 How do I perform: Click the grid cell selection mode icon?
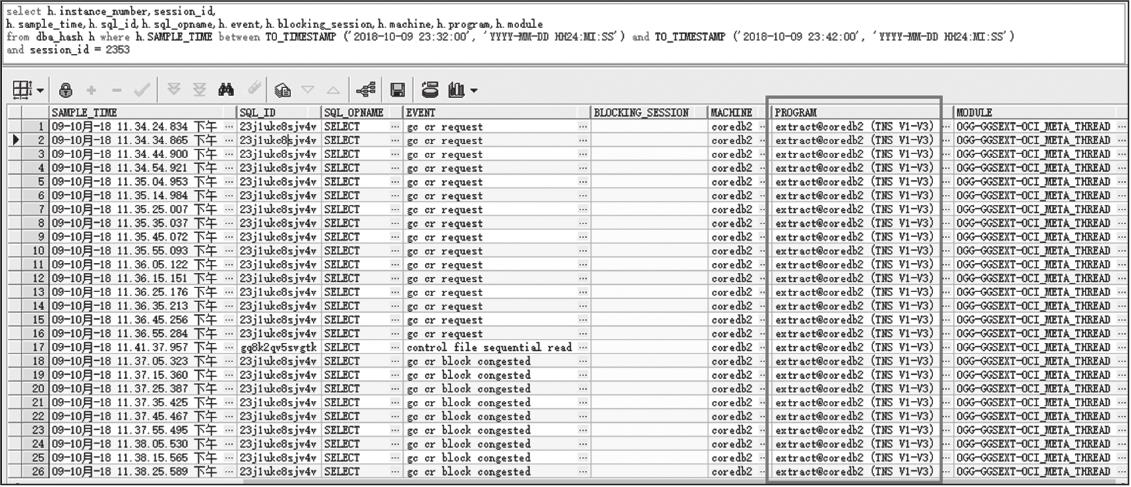coord(22,90)
